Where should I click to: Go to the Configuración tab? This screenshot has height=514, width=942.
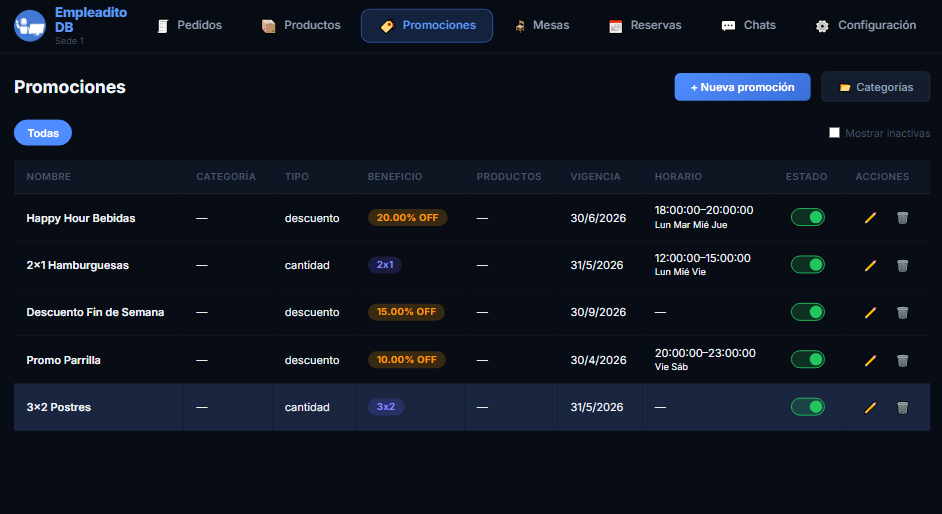(x=865, y=25)
